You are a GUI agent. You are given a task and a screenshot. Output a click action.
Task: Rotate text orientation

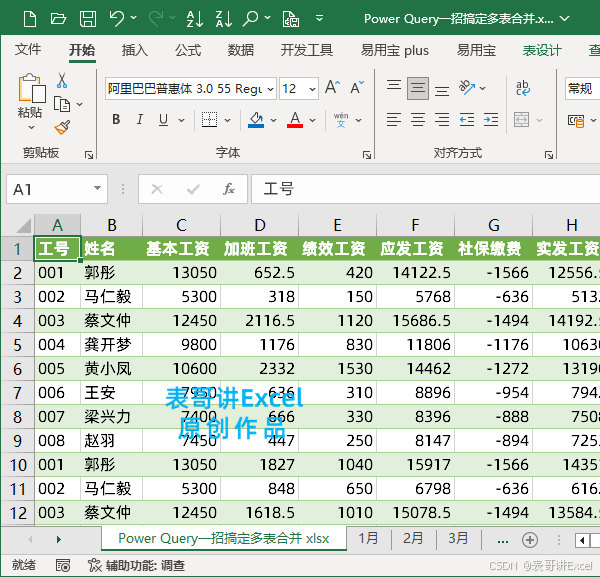click(x=467, y=88)
